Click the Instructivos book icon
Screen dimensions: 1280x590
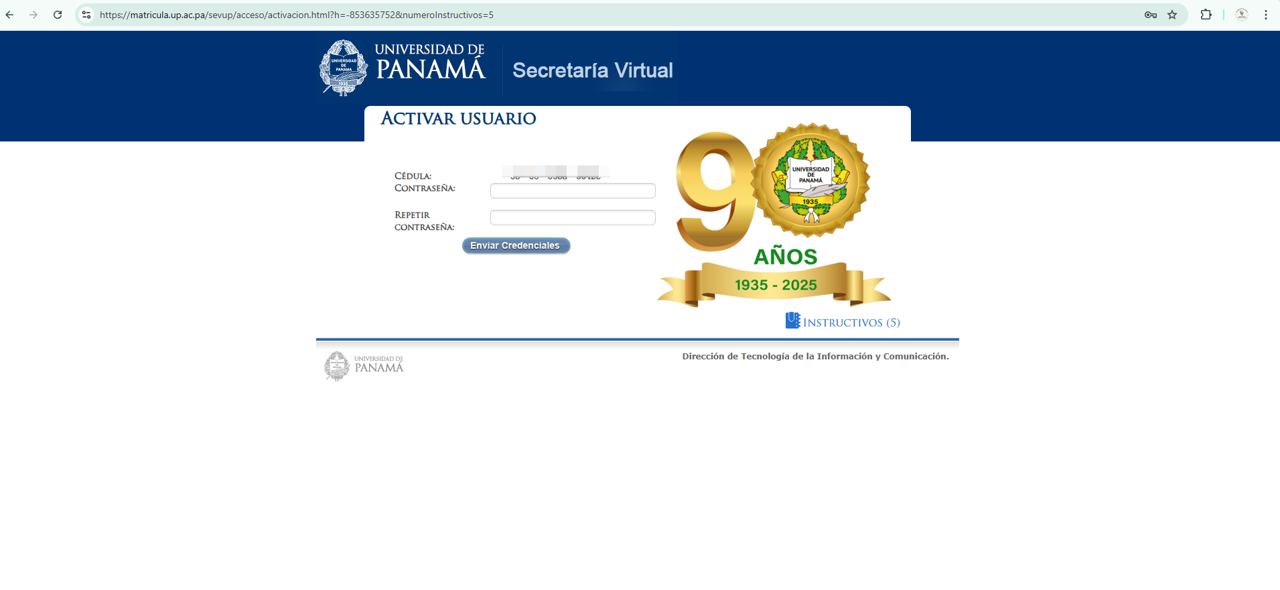pos(793,320)
